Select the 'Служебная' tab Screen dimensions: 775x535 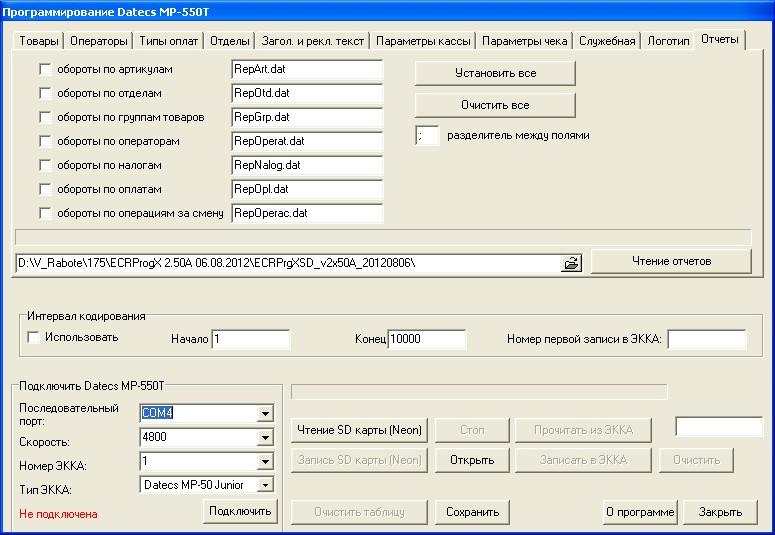tap(607, 41)
